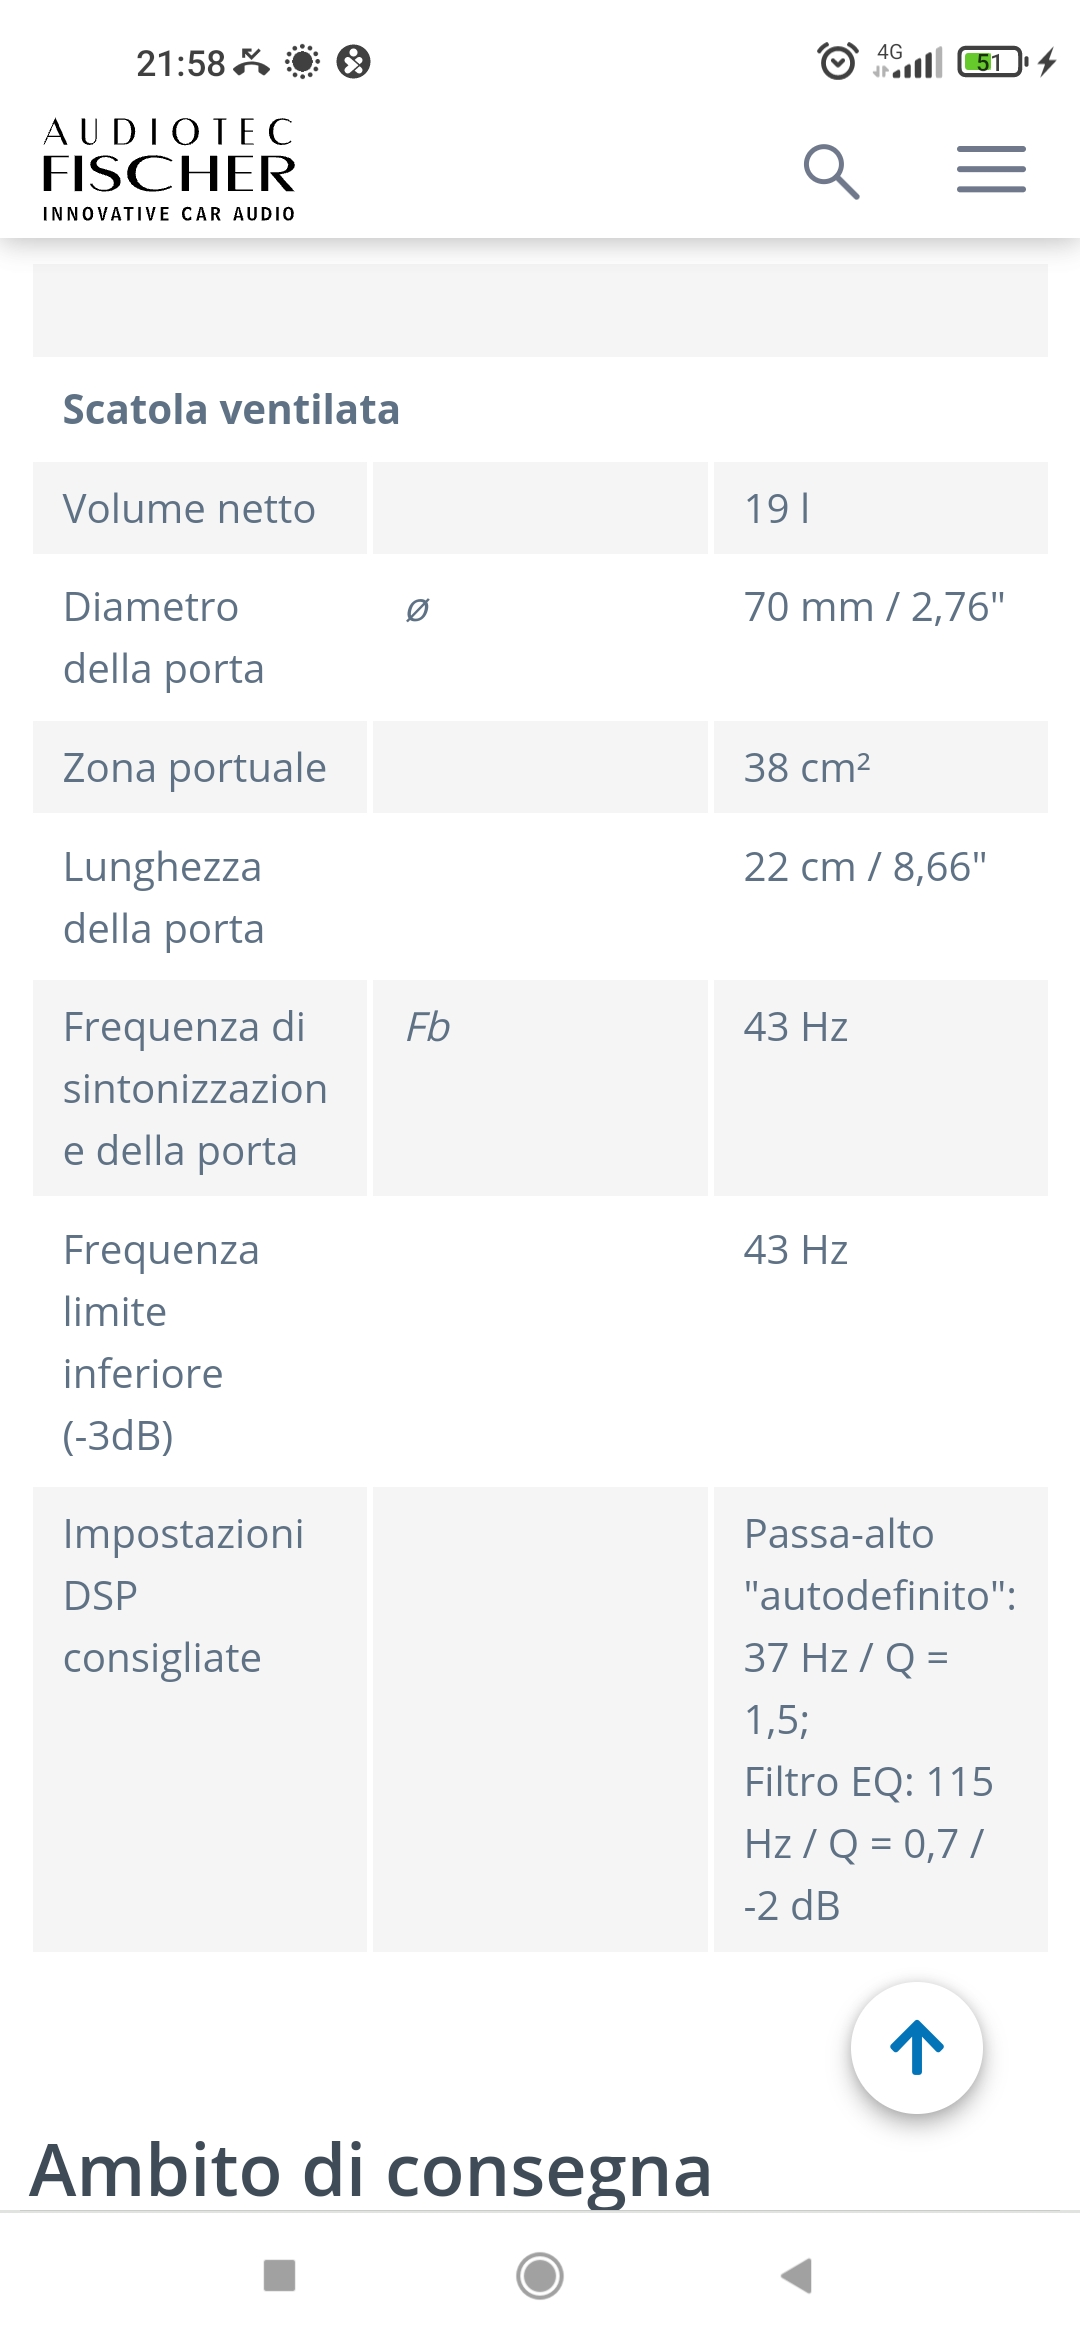Screen dimensions: 1080x2340
Task: Tap the Android back navigation button
Action: coord(797,2275)
